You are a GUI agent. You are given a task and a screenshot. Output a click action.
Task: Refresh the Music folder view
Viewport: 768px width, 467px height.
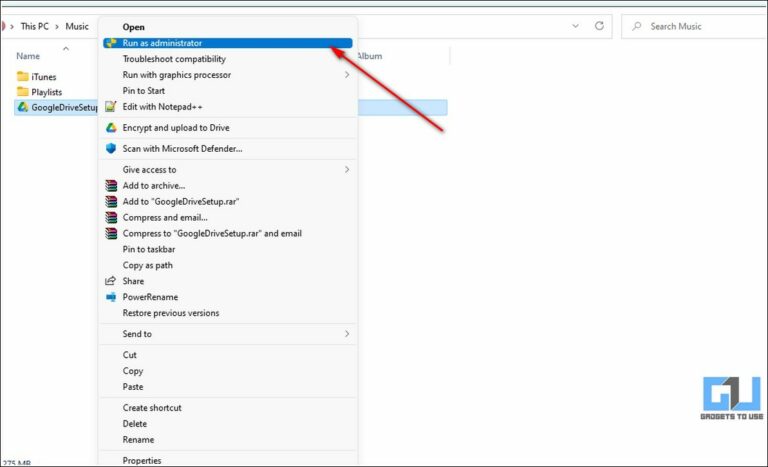(x=599, y=26)
